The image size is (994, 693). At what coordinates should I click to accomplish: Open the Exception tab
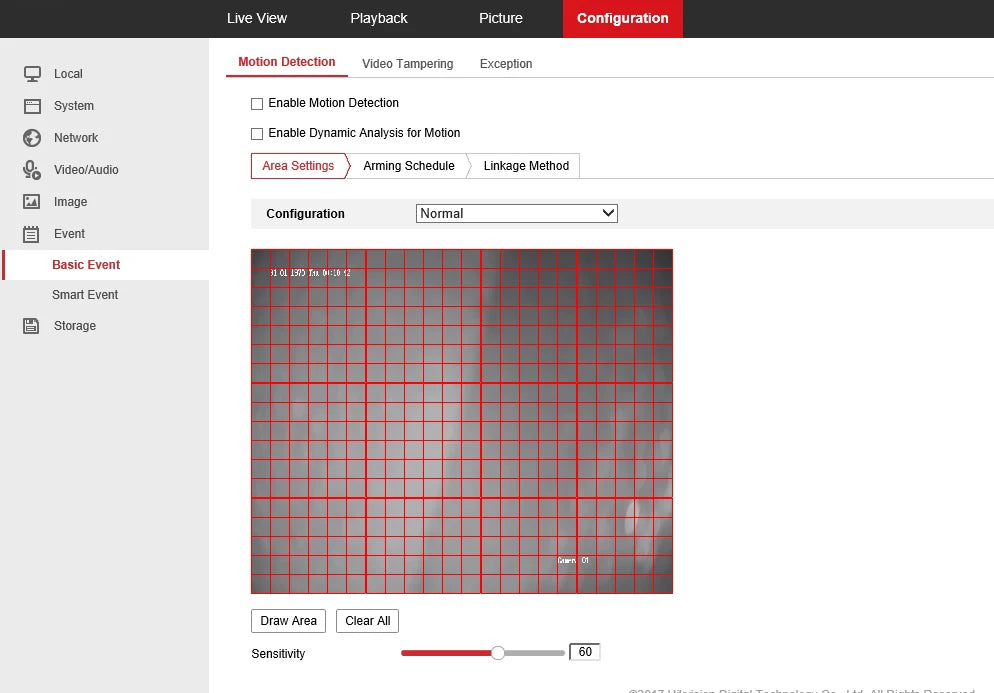pyautogui.click(x=506, y=64)
